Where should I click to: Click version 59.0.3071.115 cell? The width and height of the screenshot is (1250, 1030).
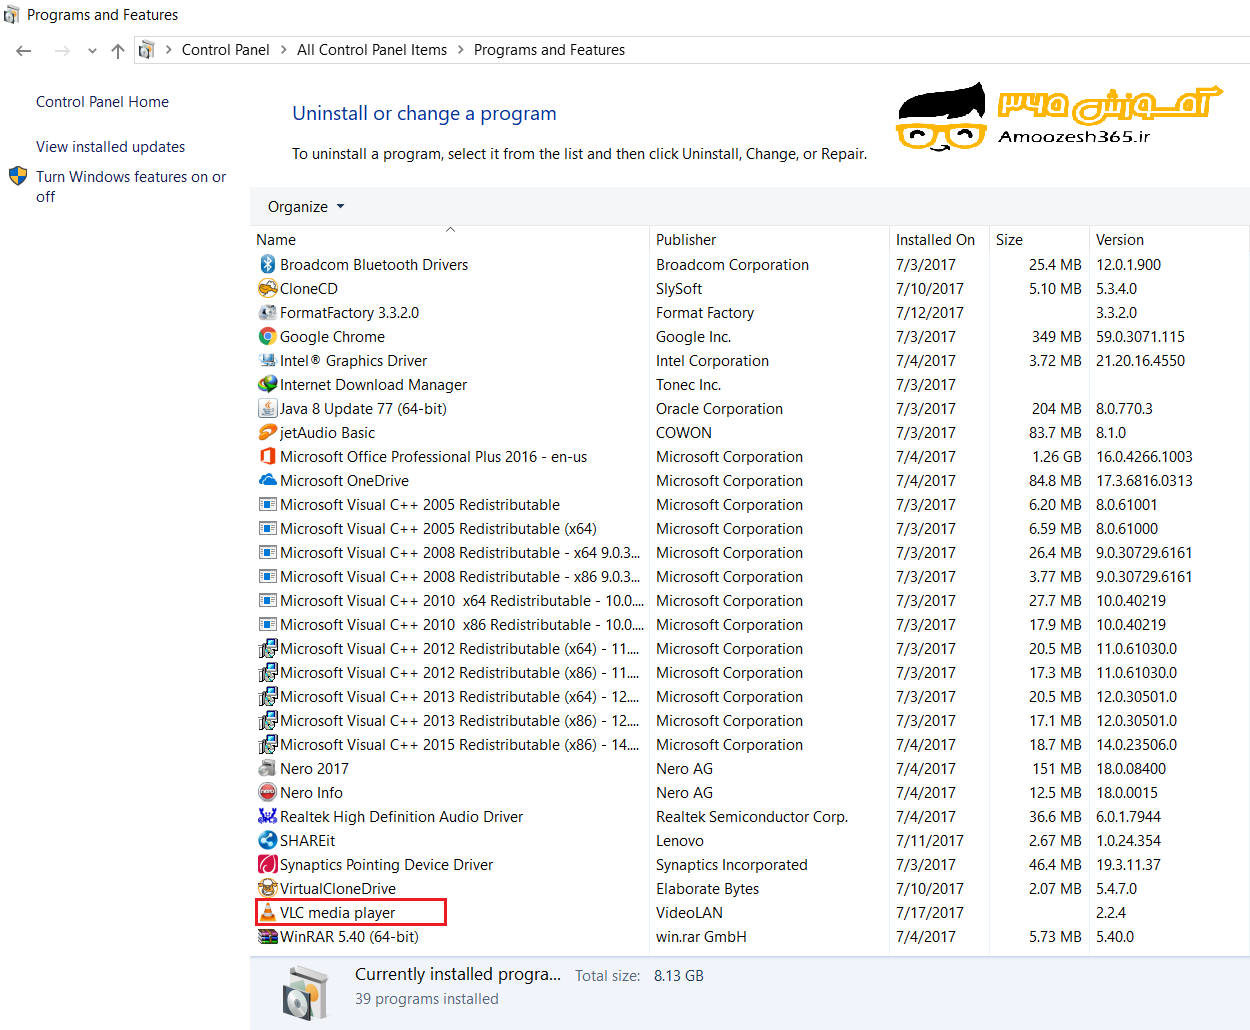click(x=1140, y=337)
